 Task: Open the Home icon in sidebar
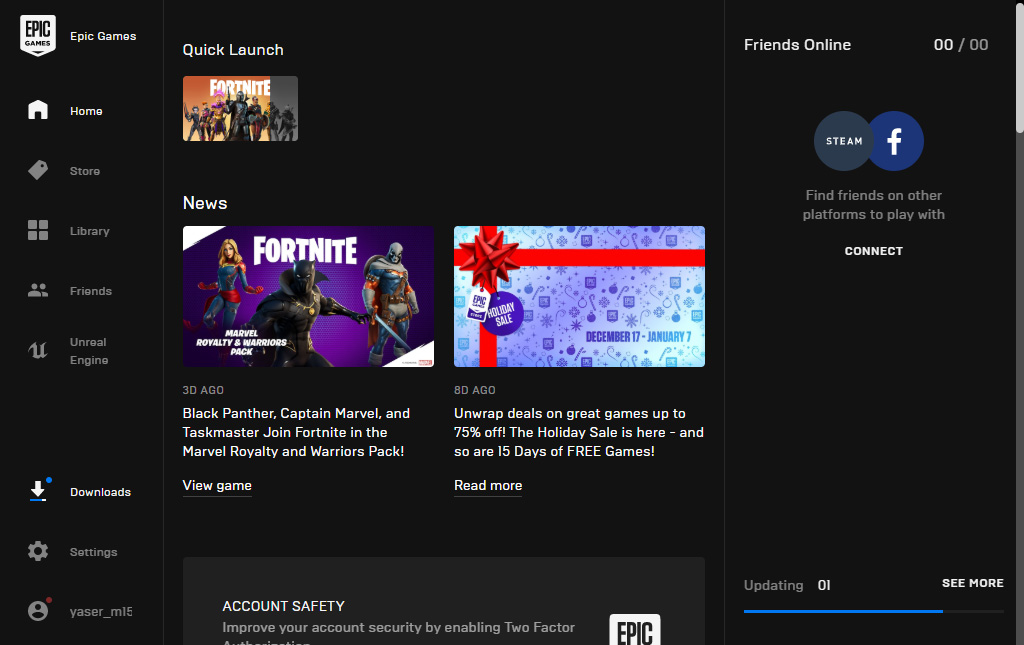38,110
